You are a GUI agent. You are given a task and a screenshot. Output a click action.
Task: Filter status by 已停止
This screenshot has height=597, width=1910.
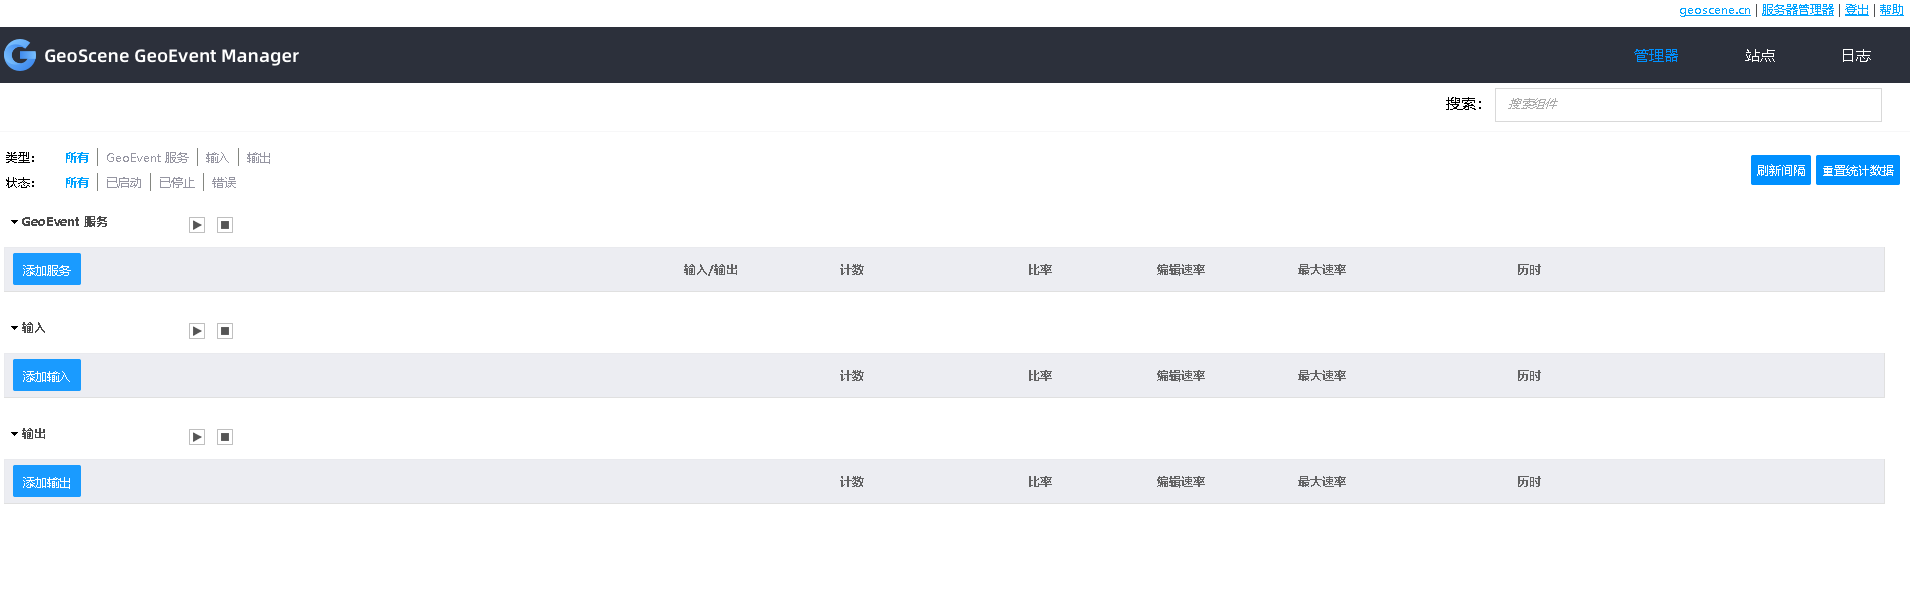click(x=176, y=182)
